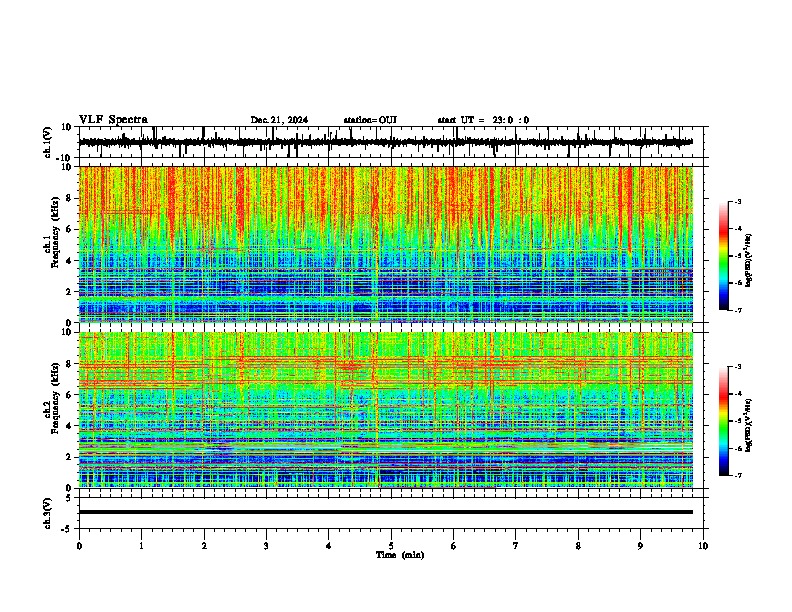This screenshot has height=612, width=792.
Task: Click the "ch.1(V)" waveform axis label
Action: (x=48, y=142)
